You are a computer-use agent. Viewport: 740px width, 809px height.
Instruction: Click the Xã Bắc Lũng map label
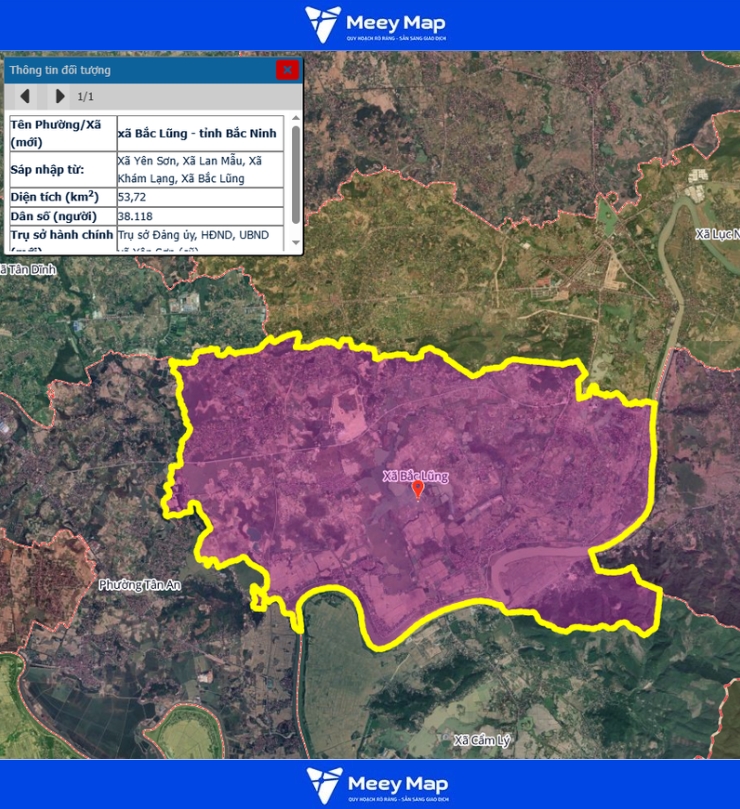pos(416,476)
